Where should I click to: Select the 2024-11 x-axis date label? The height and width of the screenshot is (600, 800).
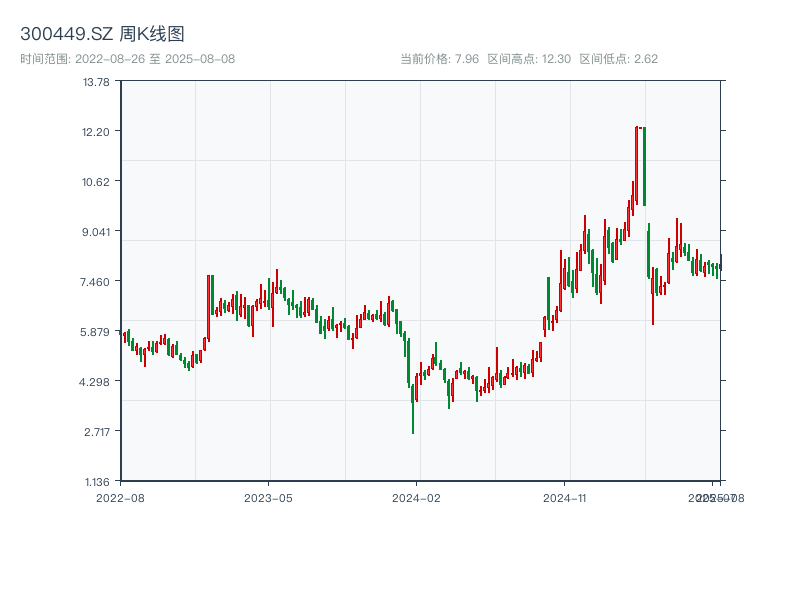pyautogui.click(x=565, y=497)
